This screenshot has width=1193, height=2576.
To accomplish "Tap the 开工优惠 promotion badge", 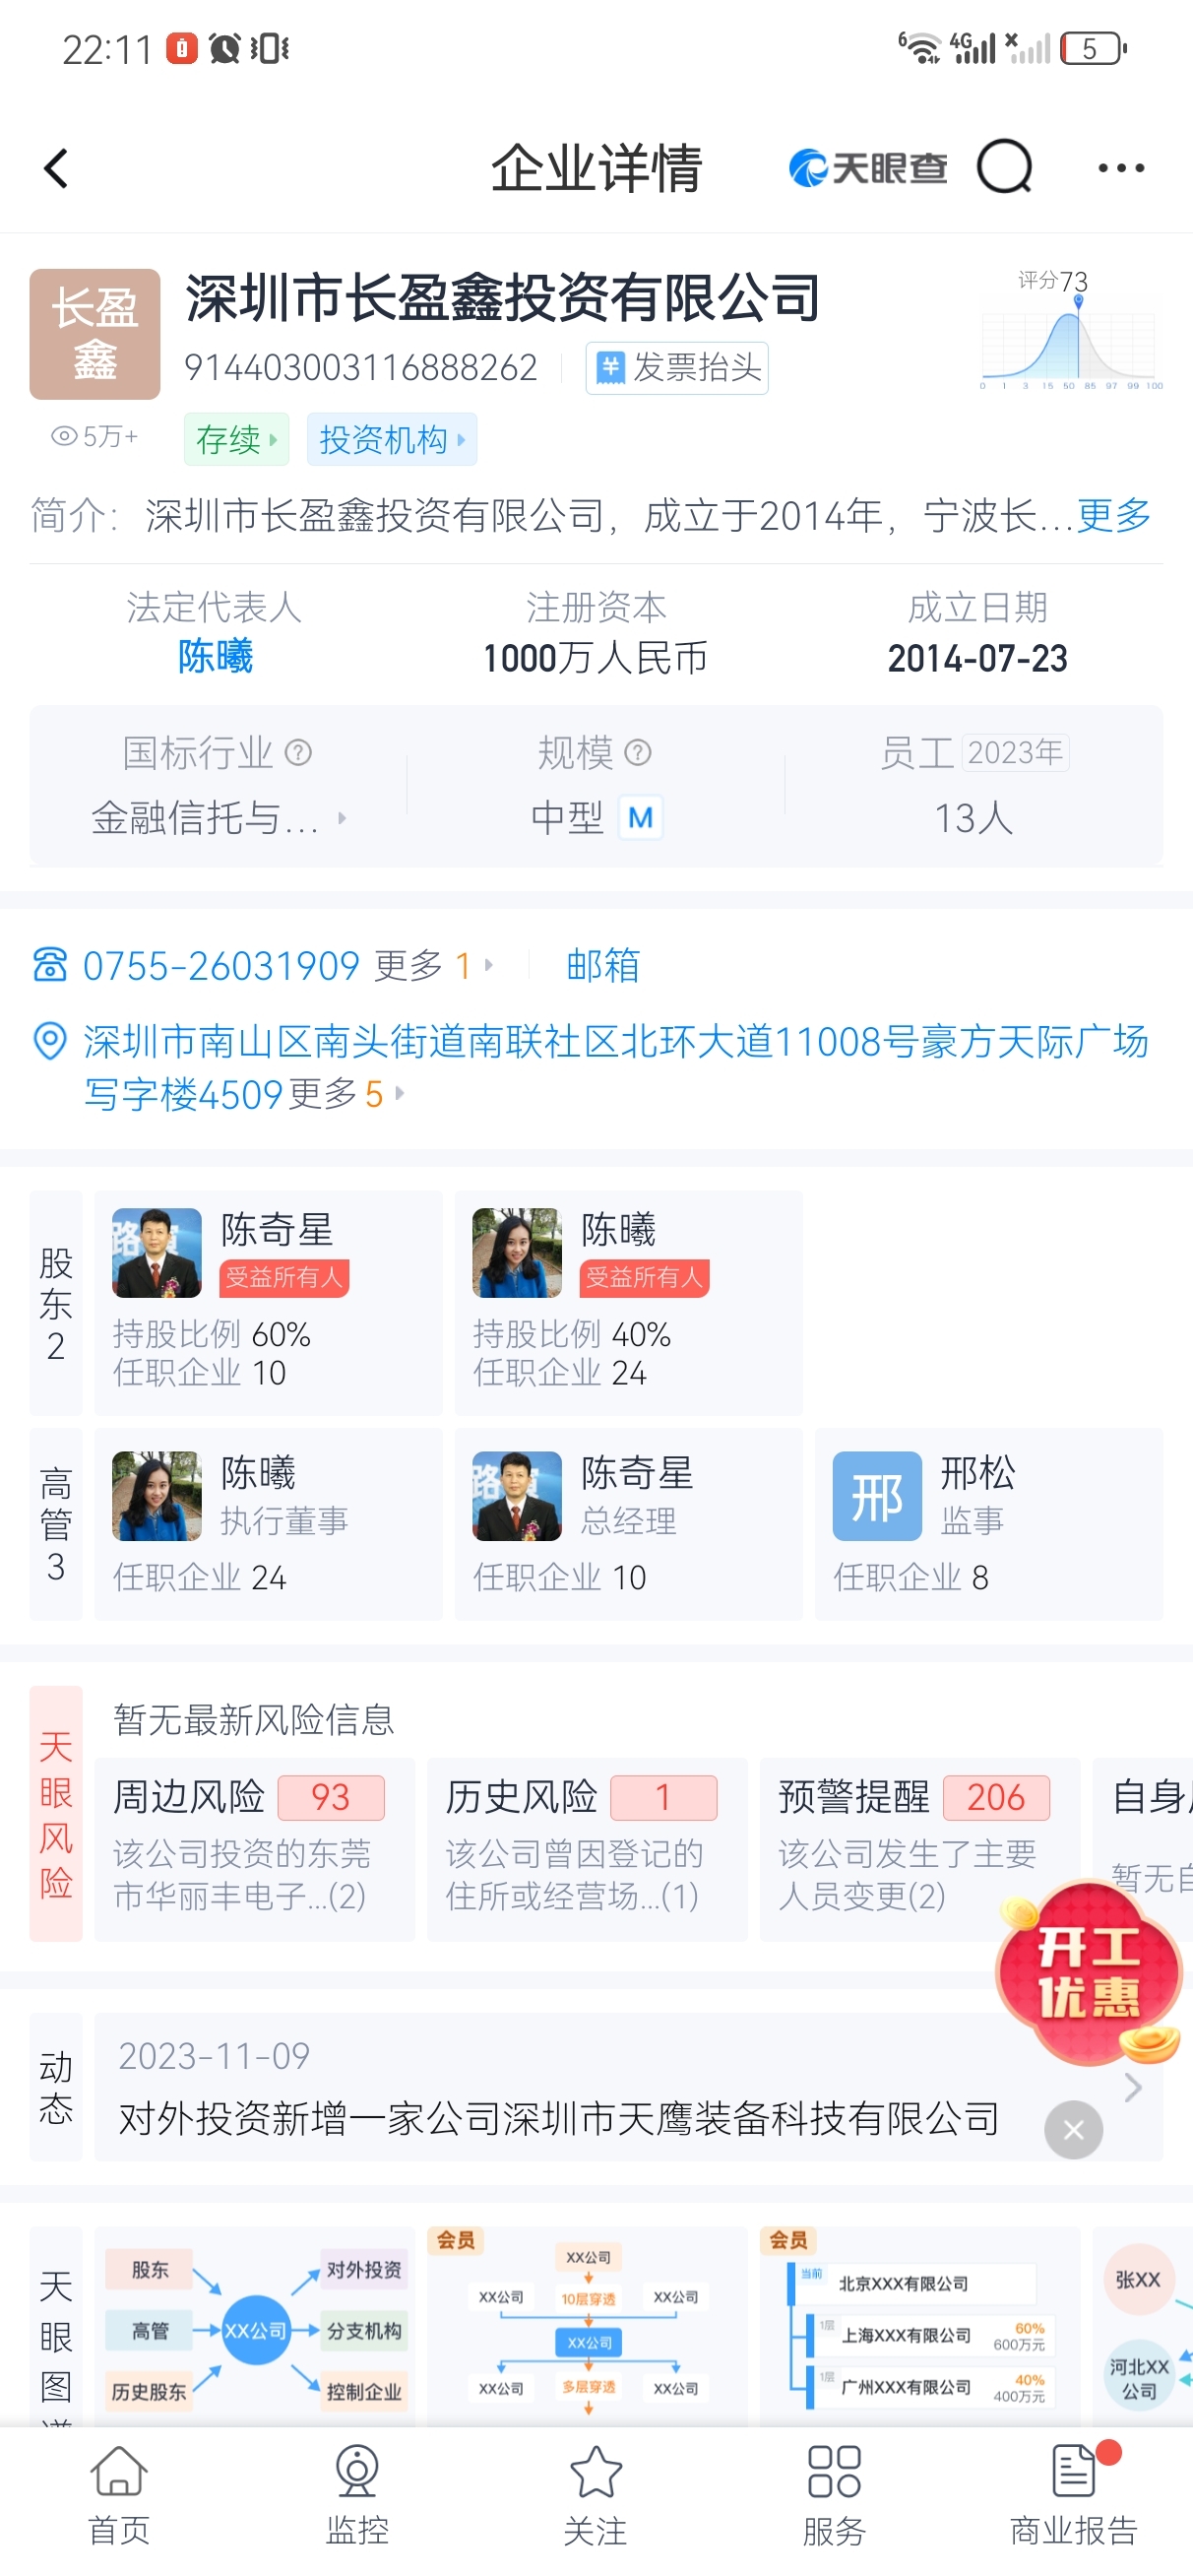I will tap(1088, 1972).
